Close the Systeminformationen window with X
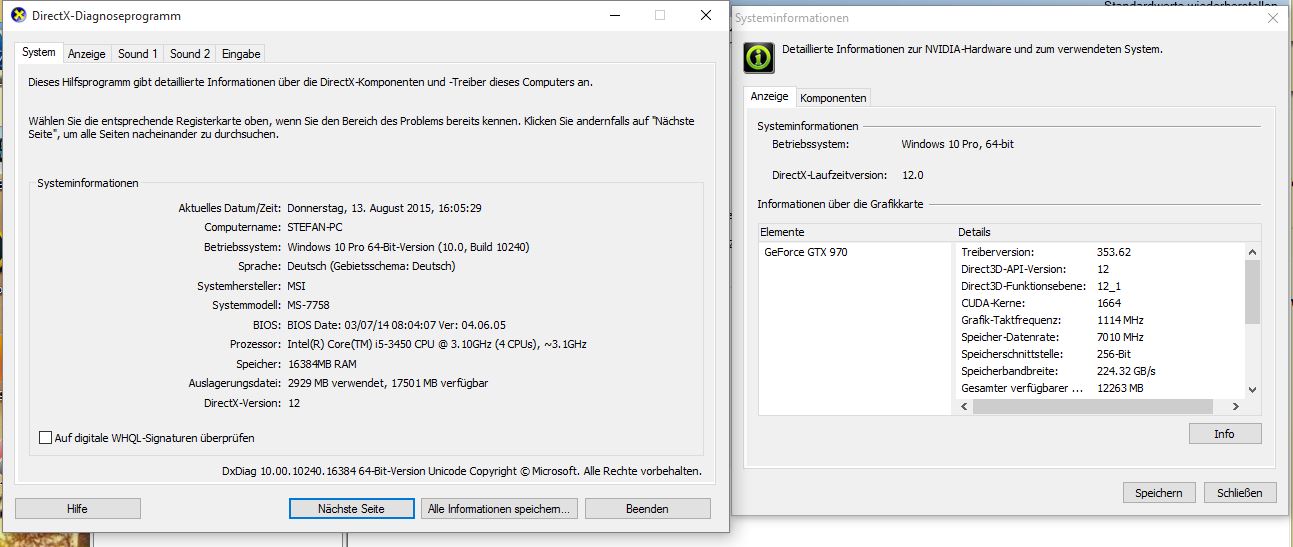The height and width of the screenshot is (547, 1293). pyautogui.click(x=1272, y=17)
